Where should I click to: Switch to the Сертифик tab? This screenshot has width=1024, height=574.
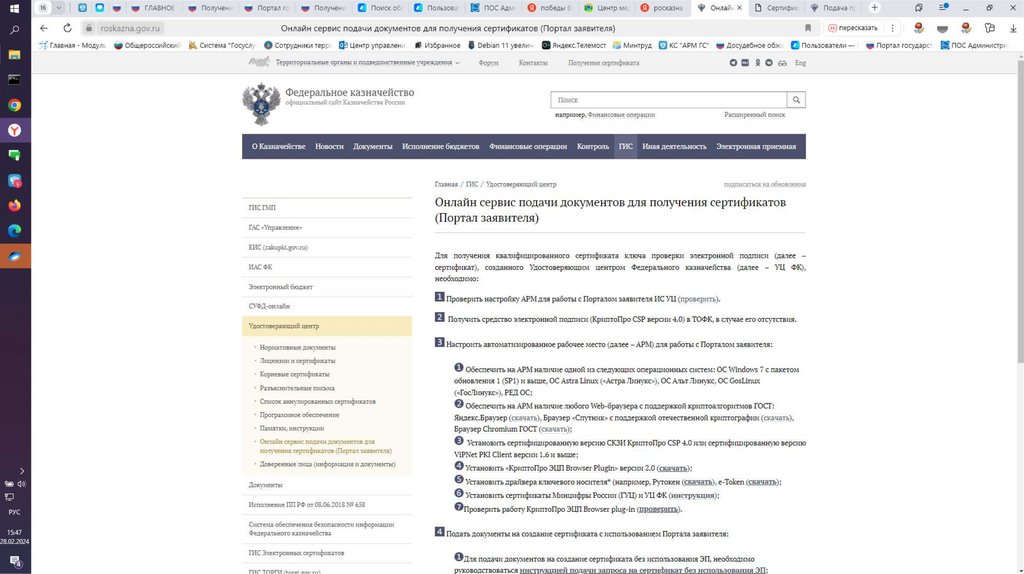[776, 8]
